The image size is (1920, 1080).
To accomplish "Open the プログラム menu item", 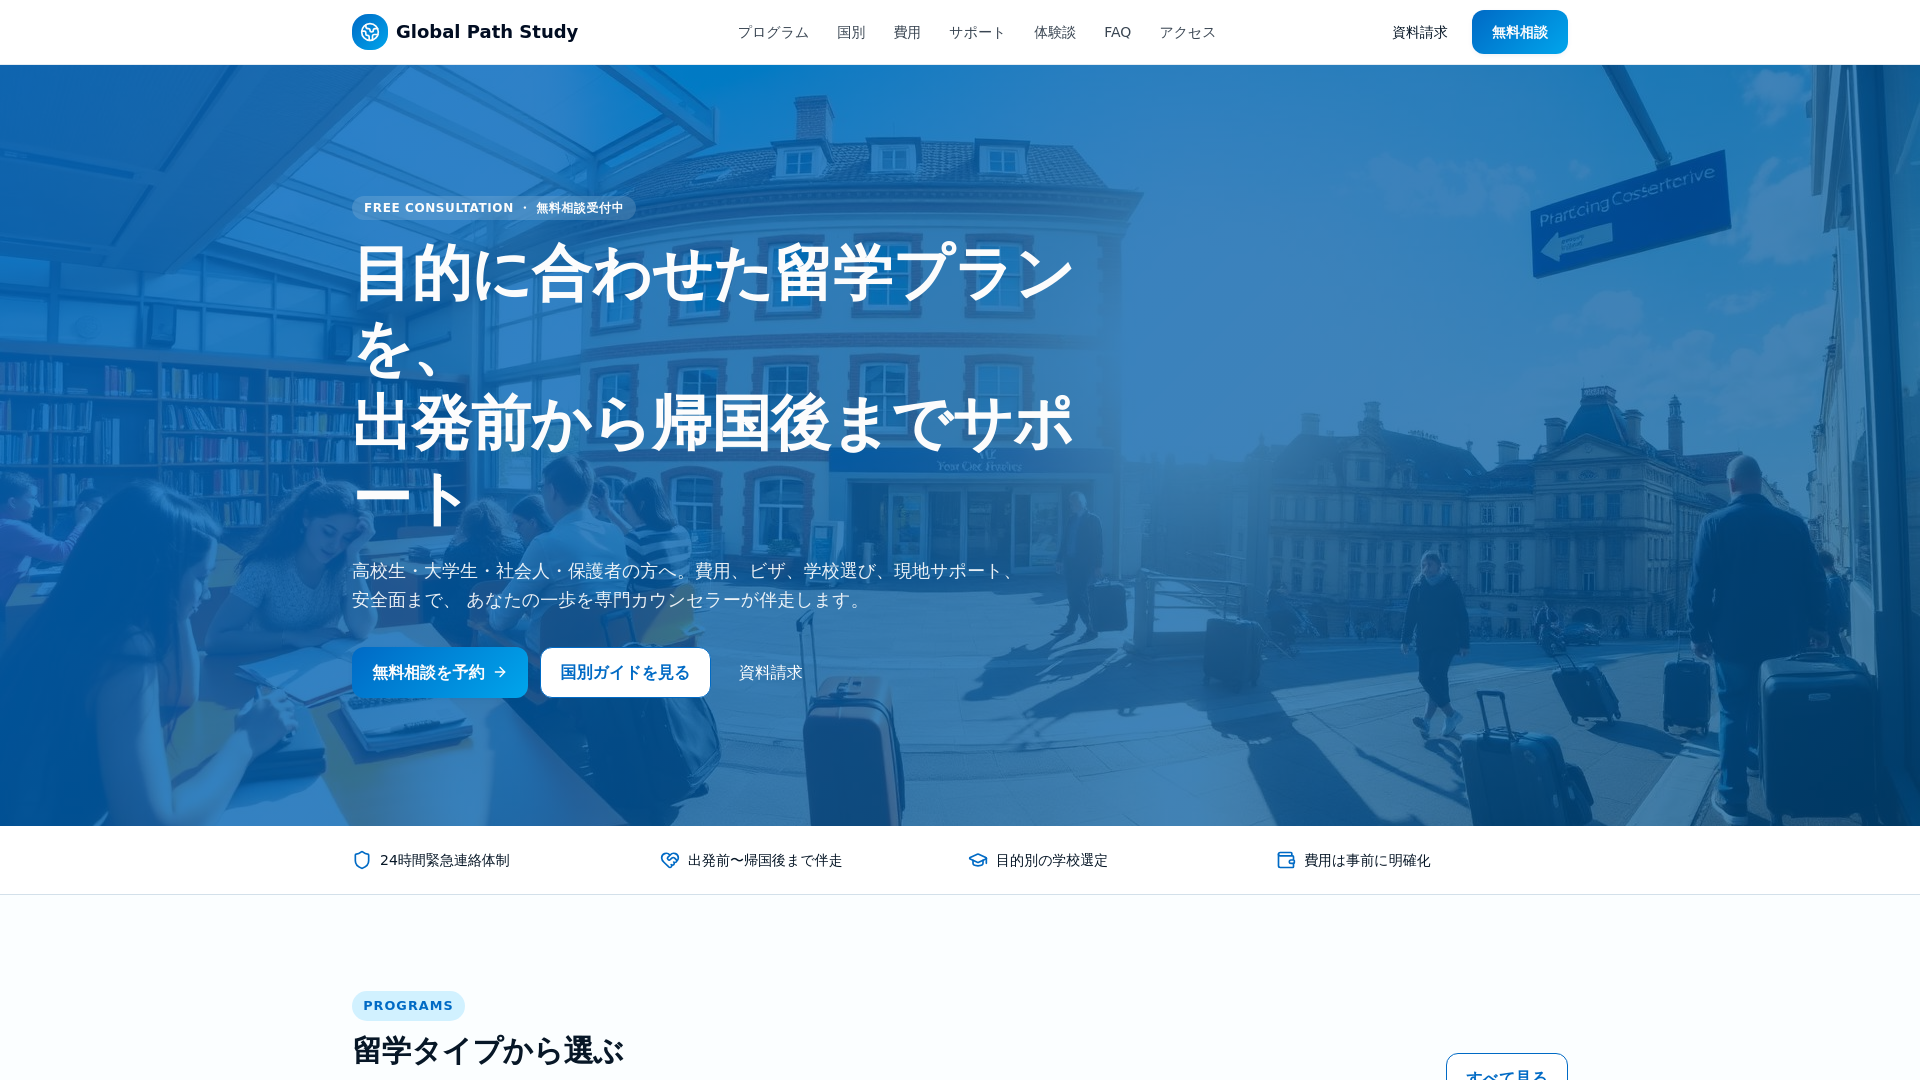I will click(773, 32).
